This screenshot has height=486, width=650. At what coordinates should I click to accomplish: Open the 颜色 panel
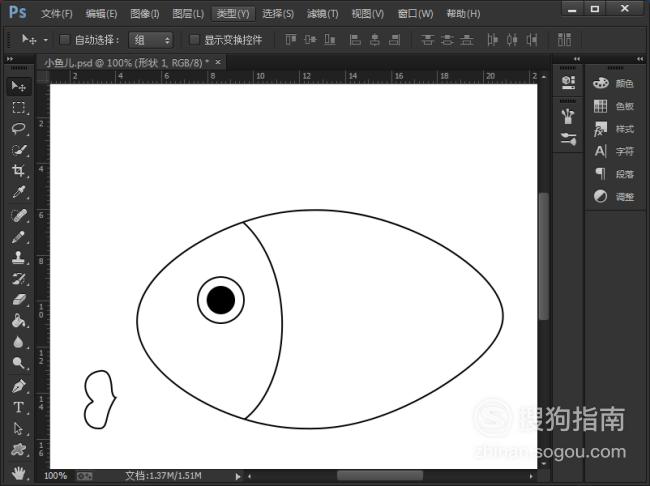click(x=613, y=83)
